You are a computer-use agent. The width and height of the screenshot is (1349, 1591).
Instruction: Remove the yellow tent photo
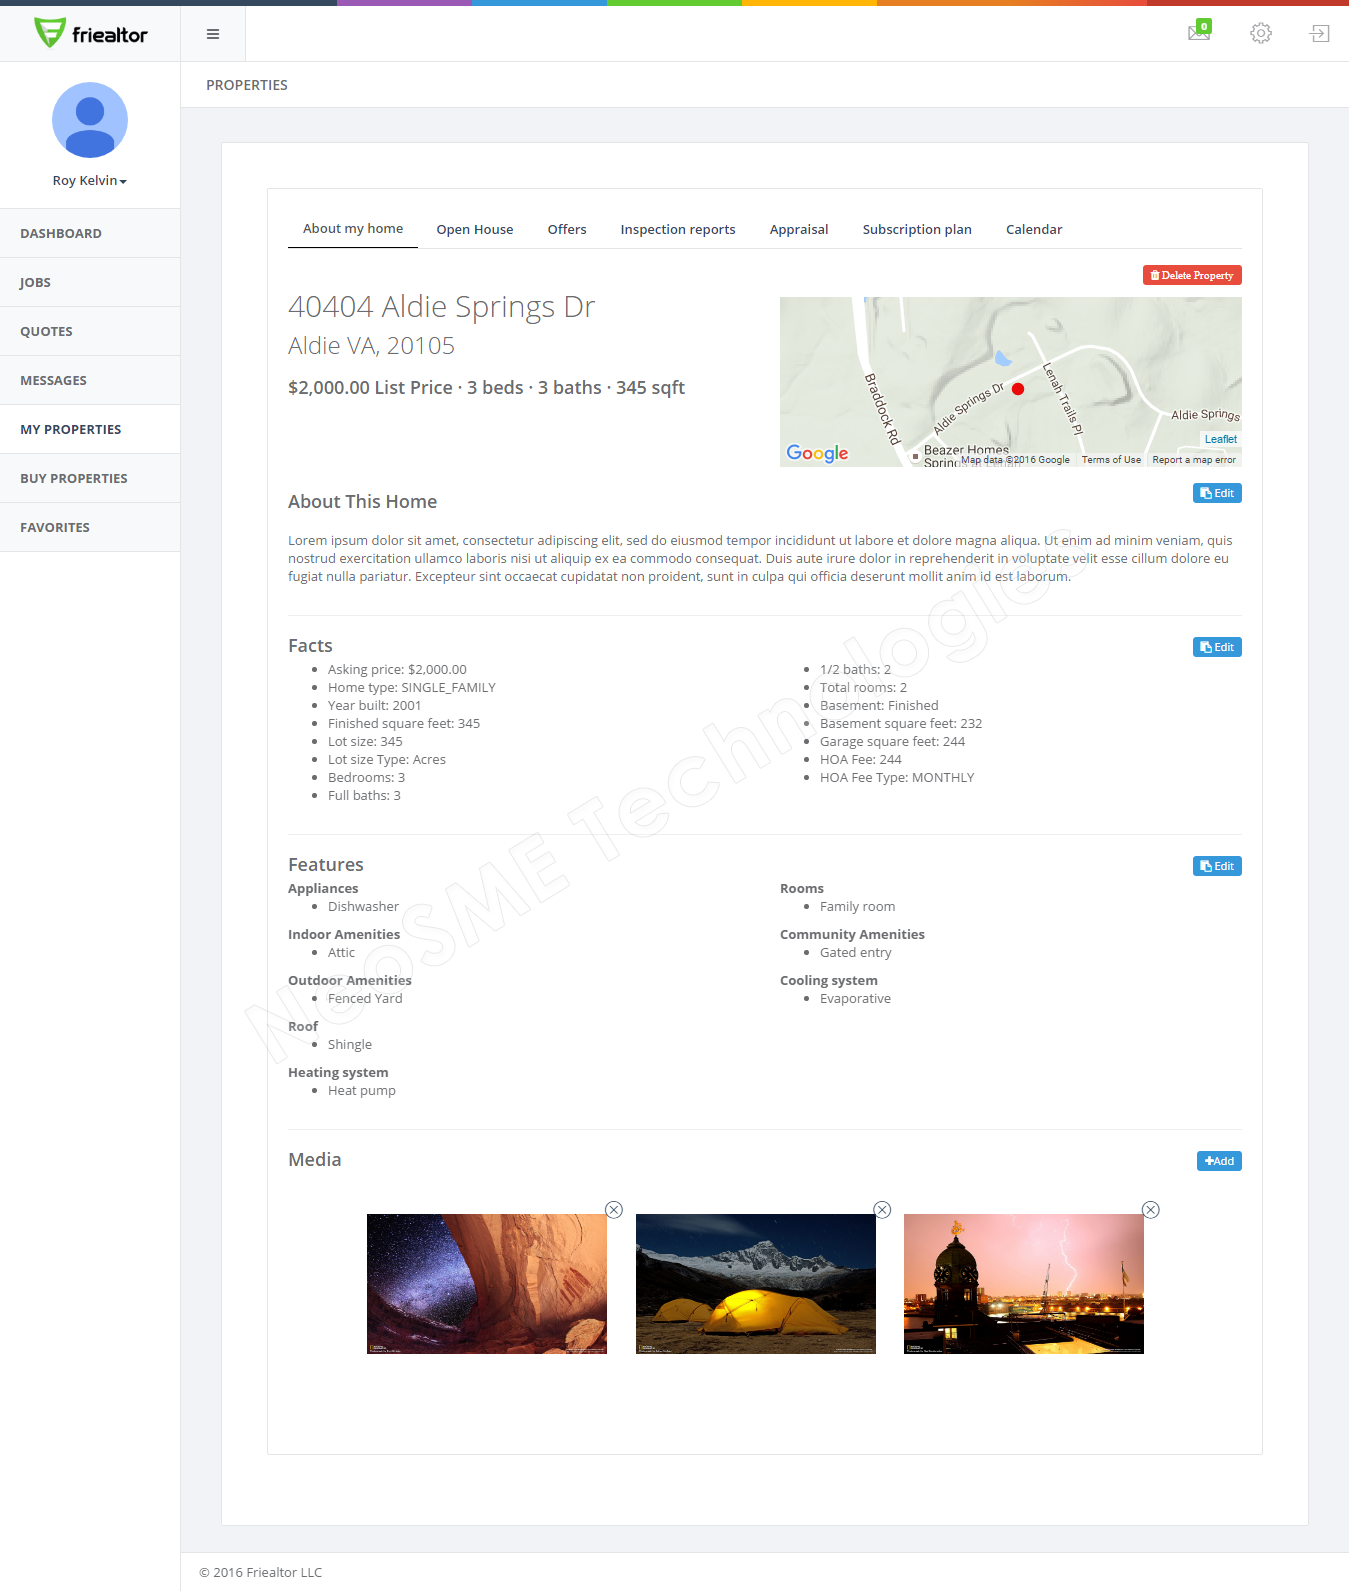(x=882, y=1210)
